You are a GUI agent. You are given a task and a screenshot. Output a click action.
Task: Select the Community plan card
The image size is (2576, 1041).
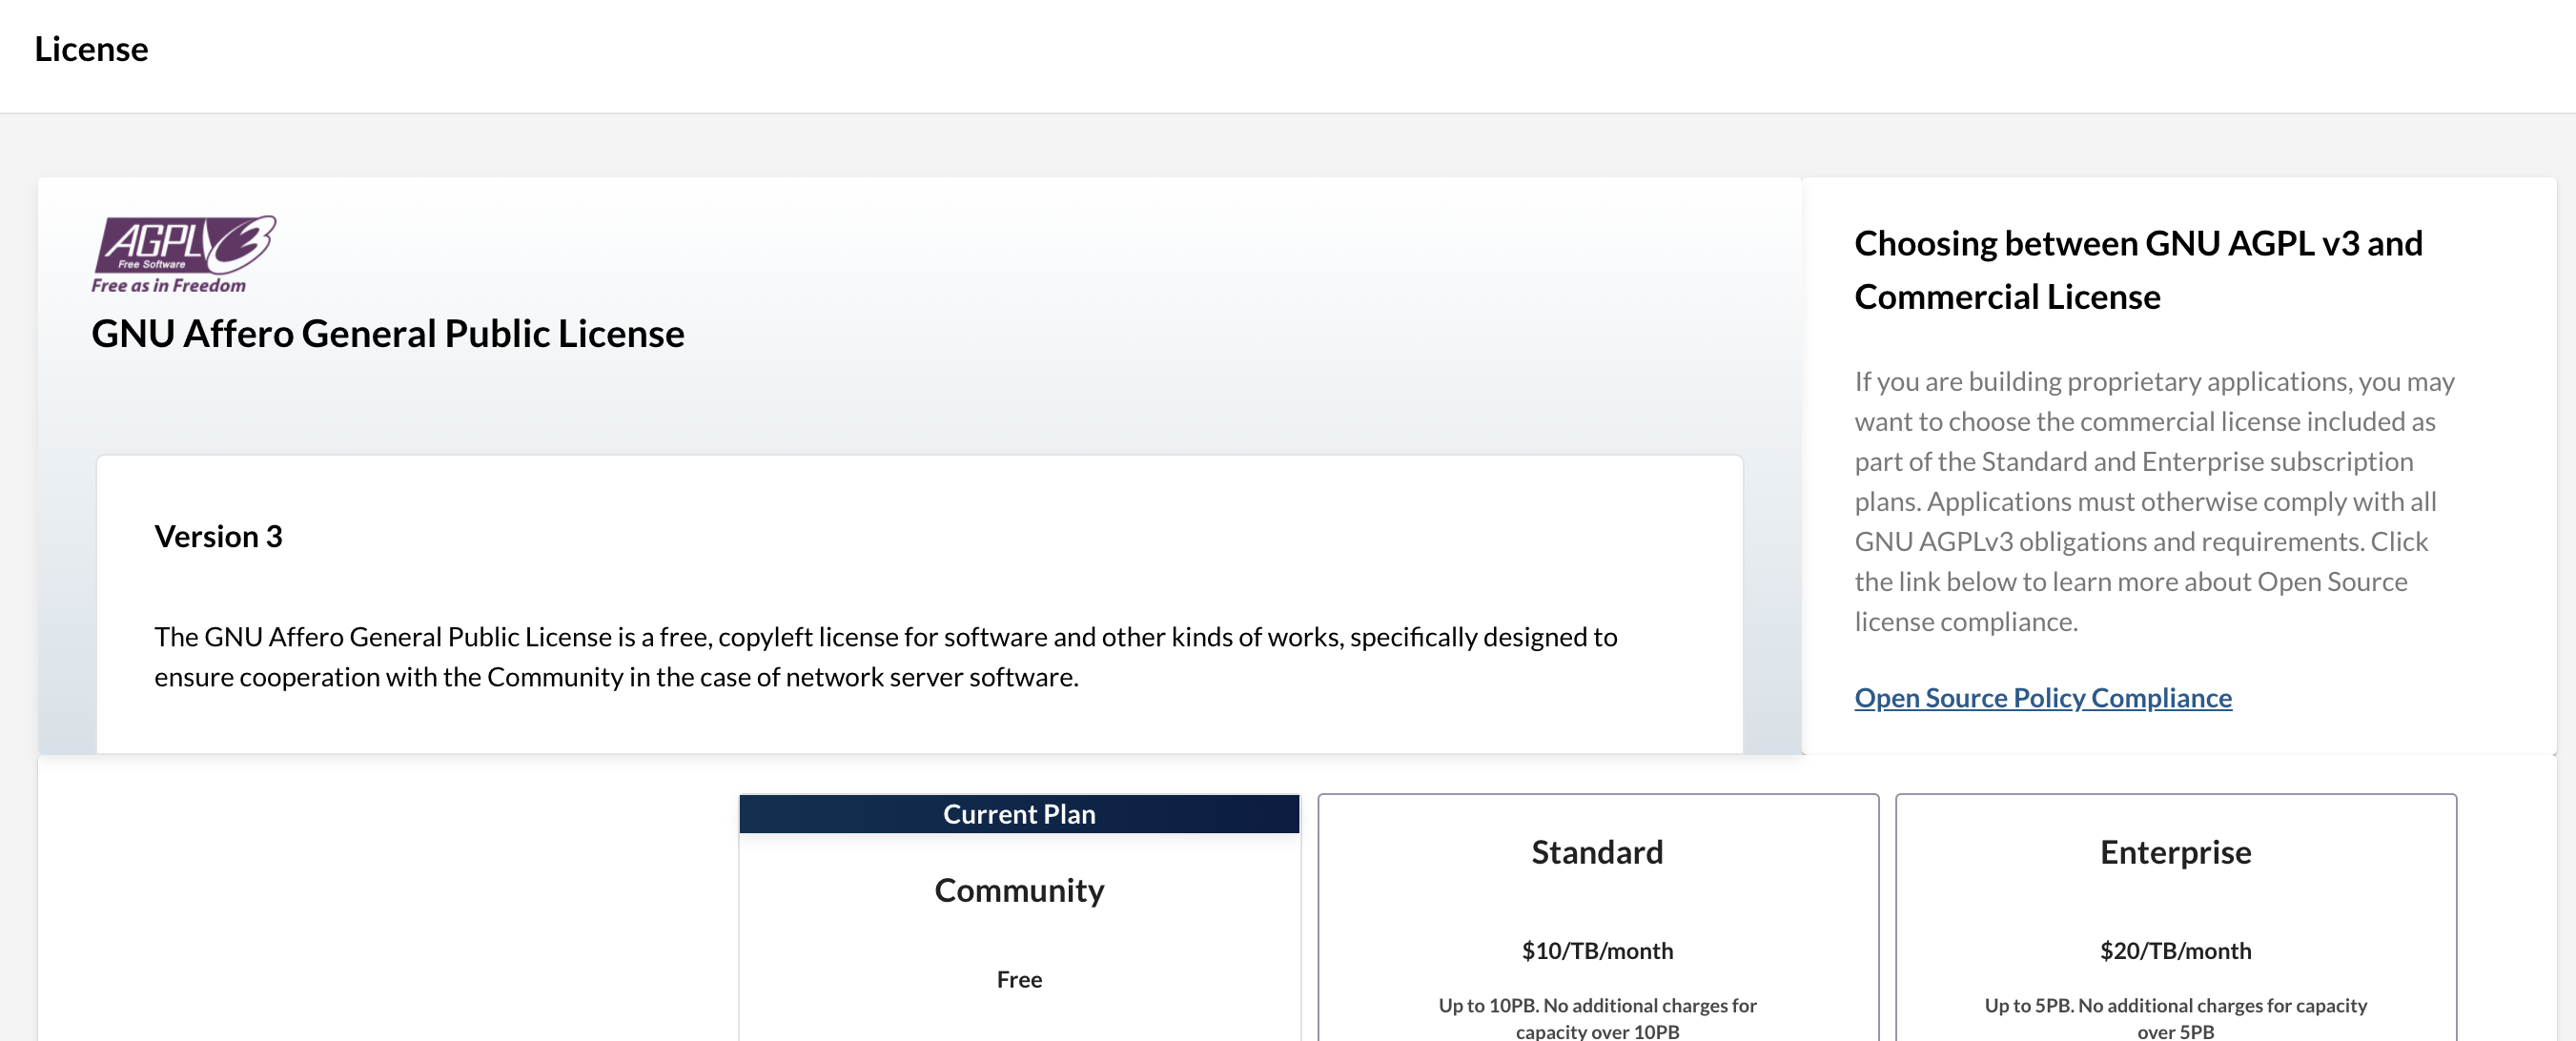tap(1019, 935)
